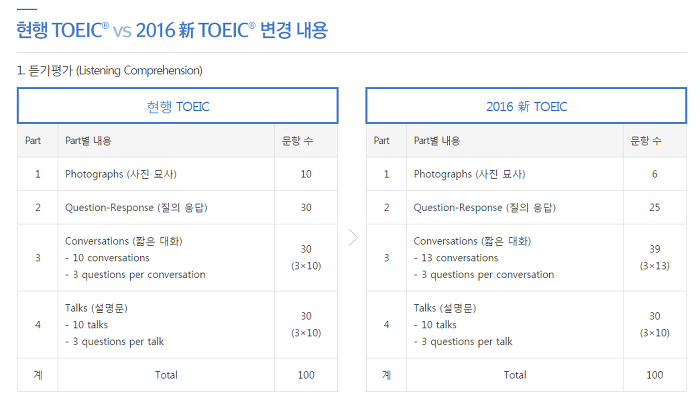The height and width of the screenshot is (408, 700).
Task: Click the '6' question count for Photographs
Action: click(654, 174)
